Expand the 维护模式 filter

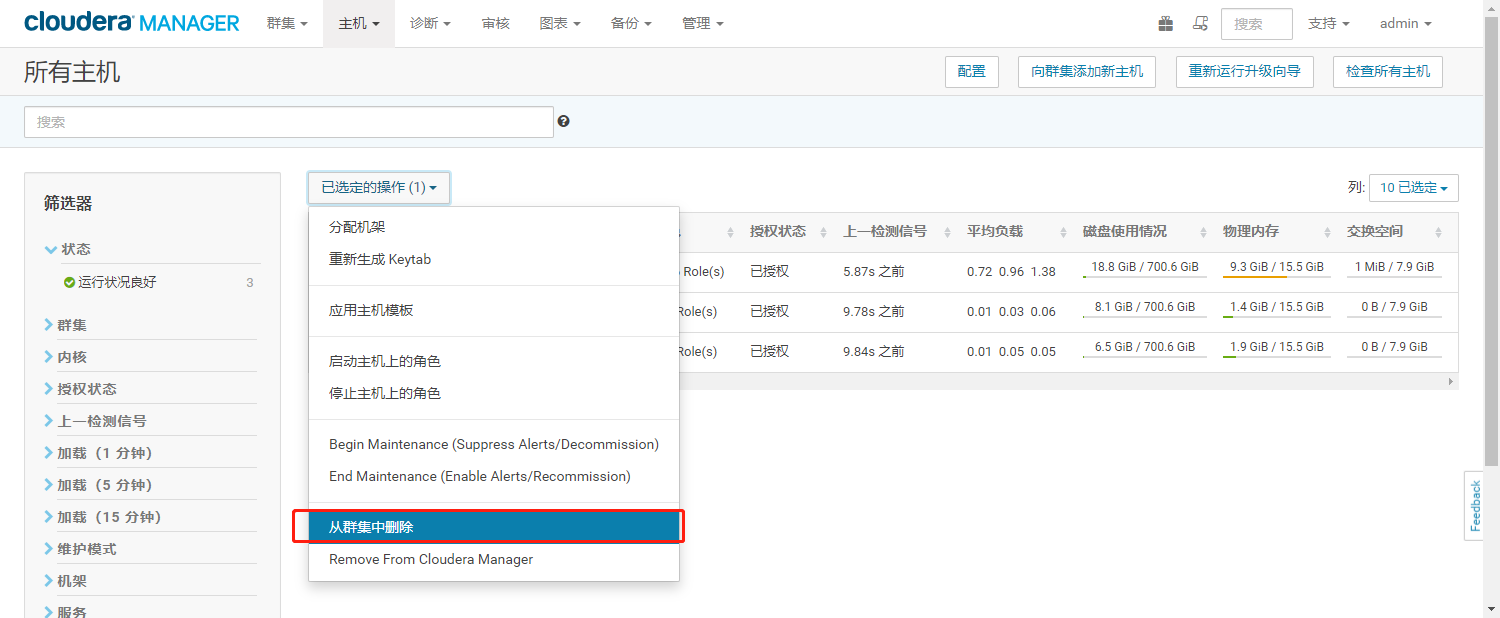pos(80,549)
